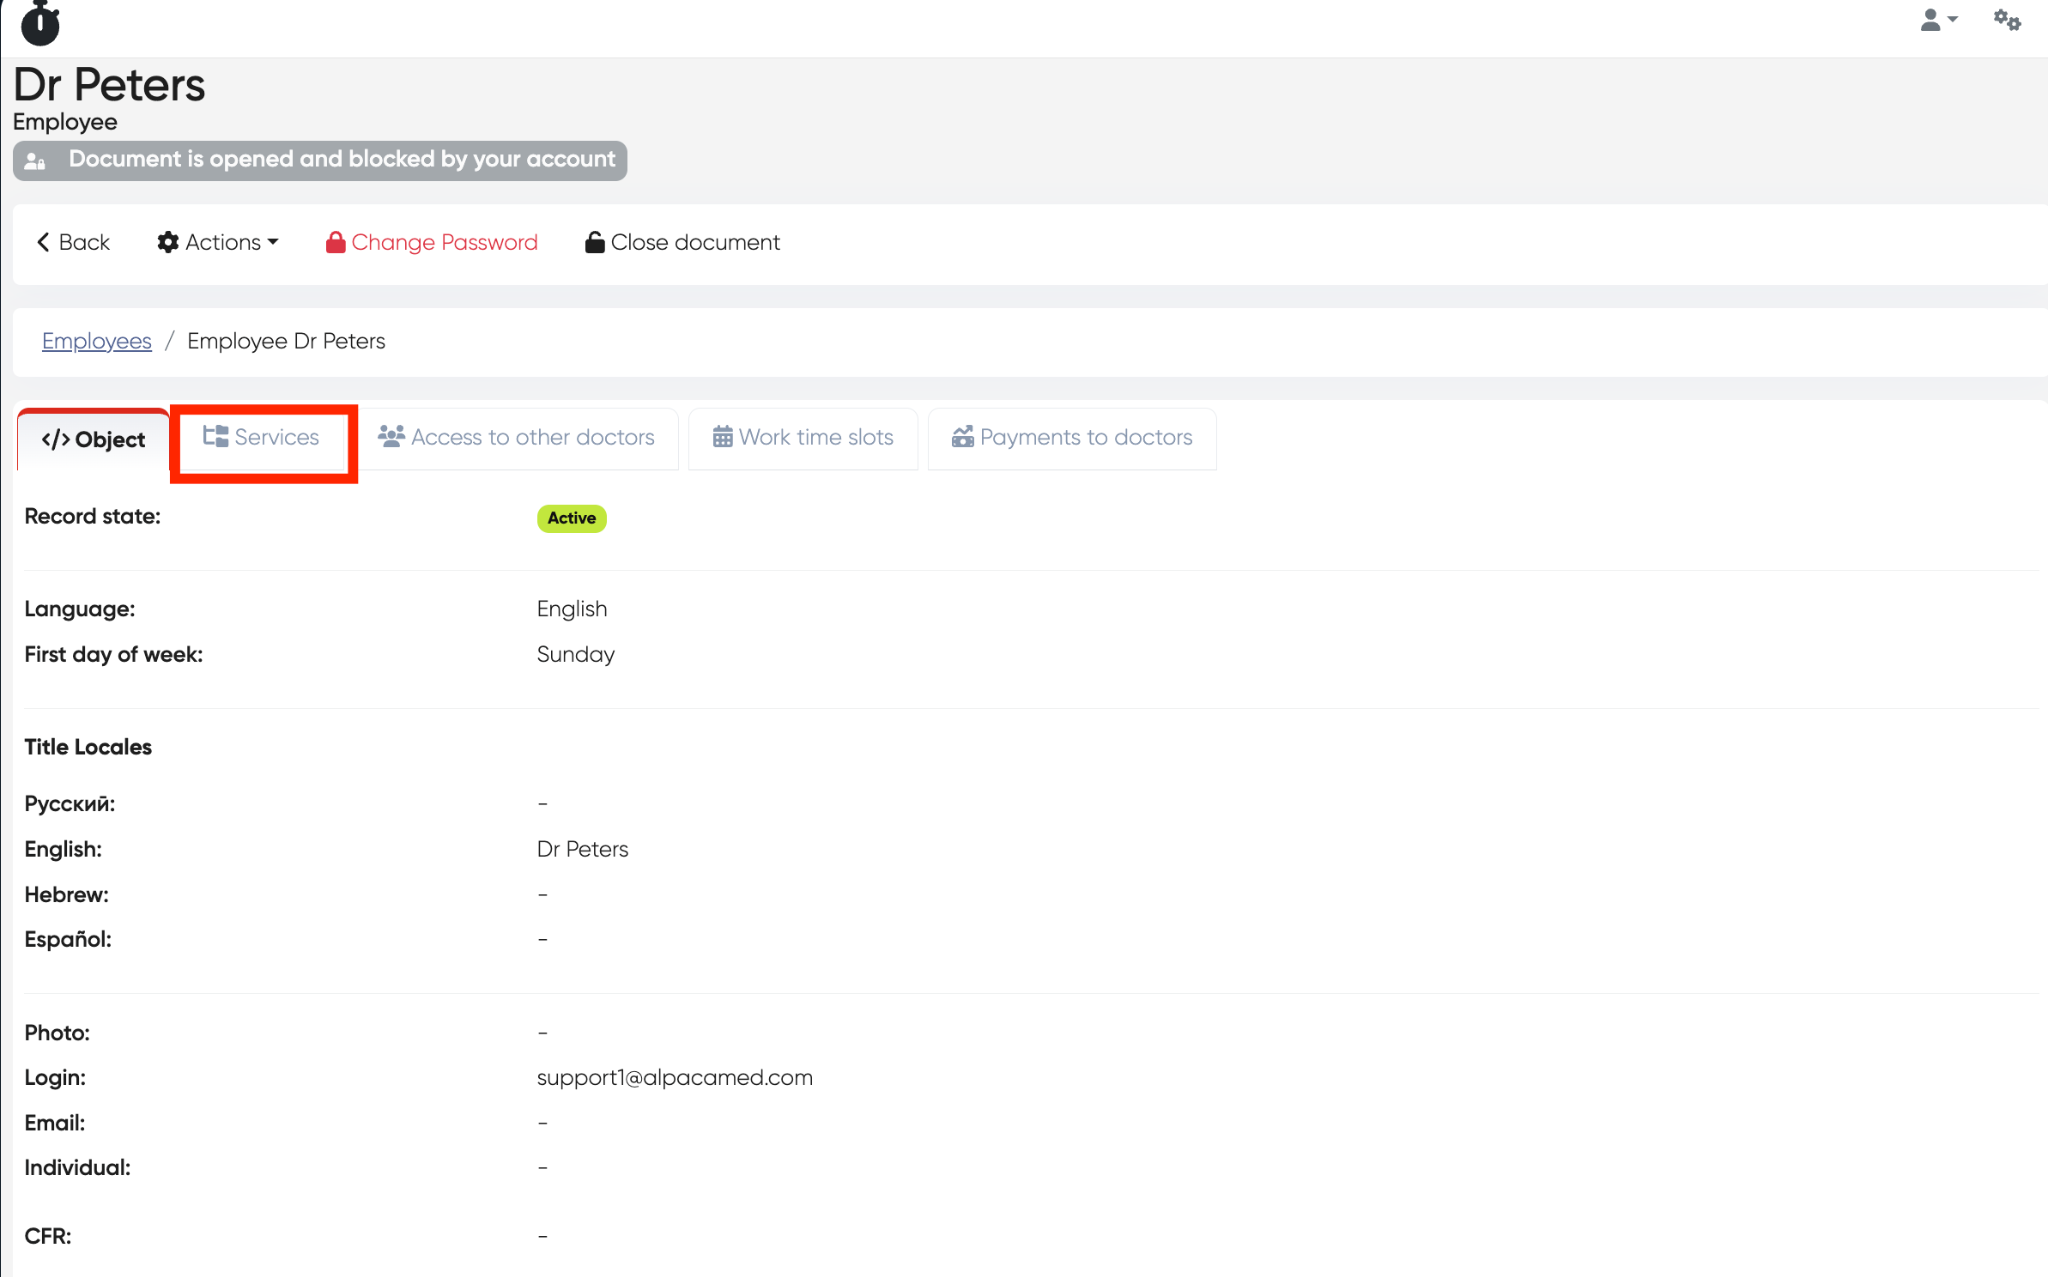
Task: Click the document blocked status banner
Action: (320, 160)
